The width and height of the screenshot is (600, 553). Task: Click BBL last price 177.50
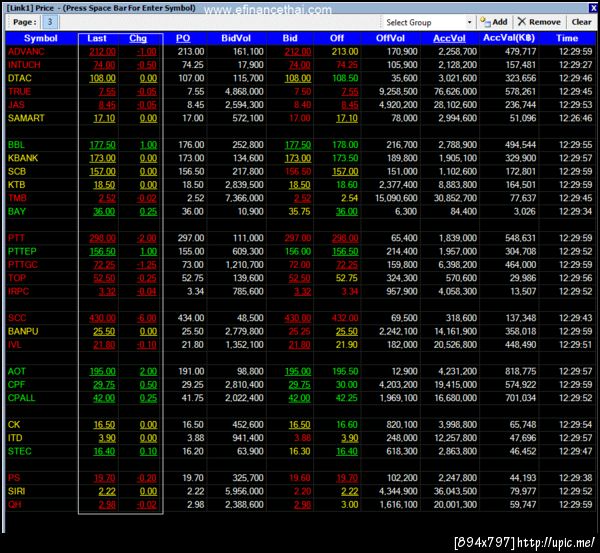102,145
